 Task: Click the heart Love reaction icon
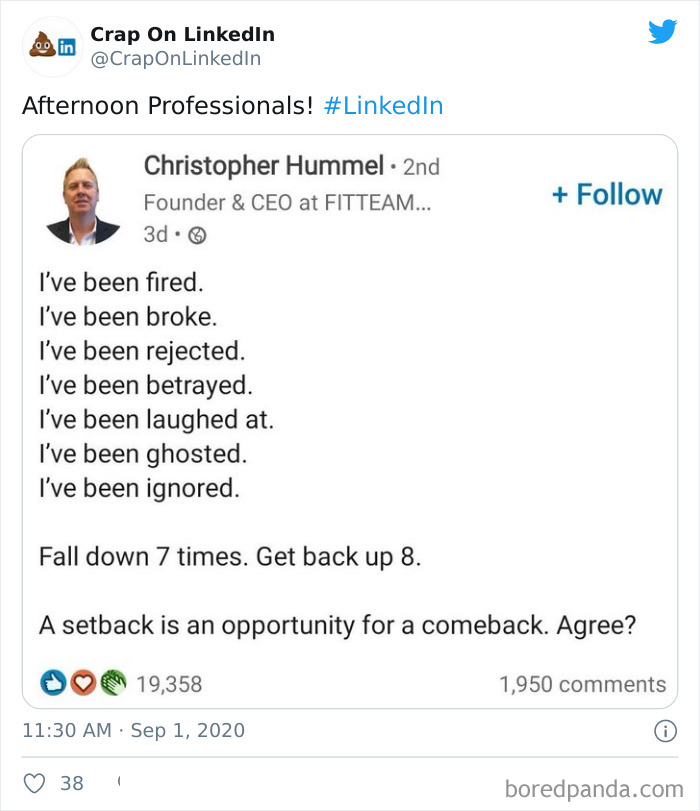point(82,684)
